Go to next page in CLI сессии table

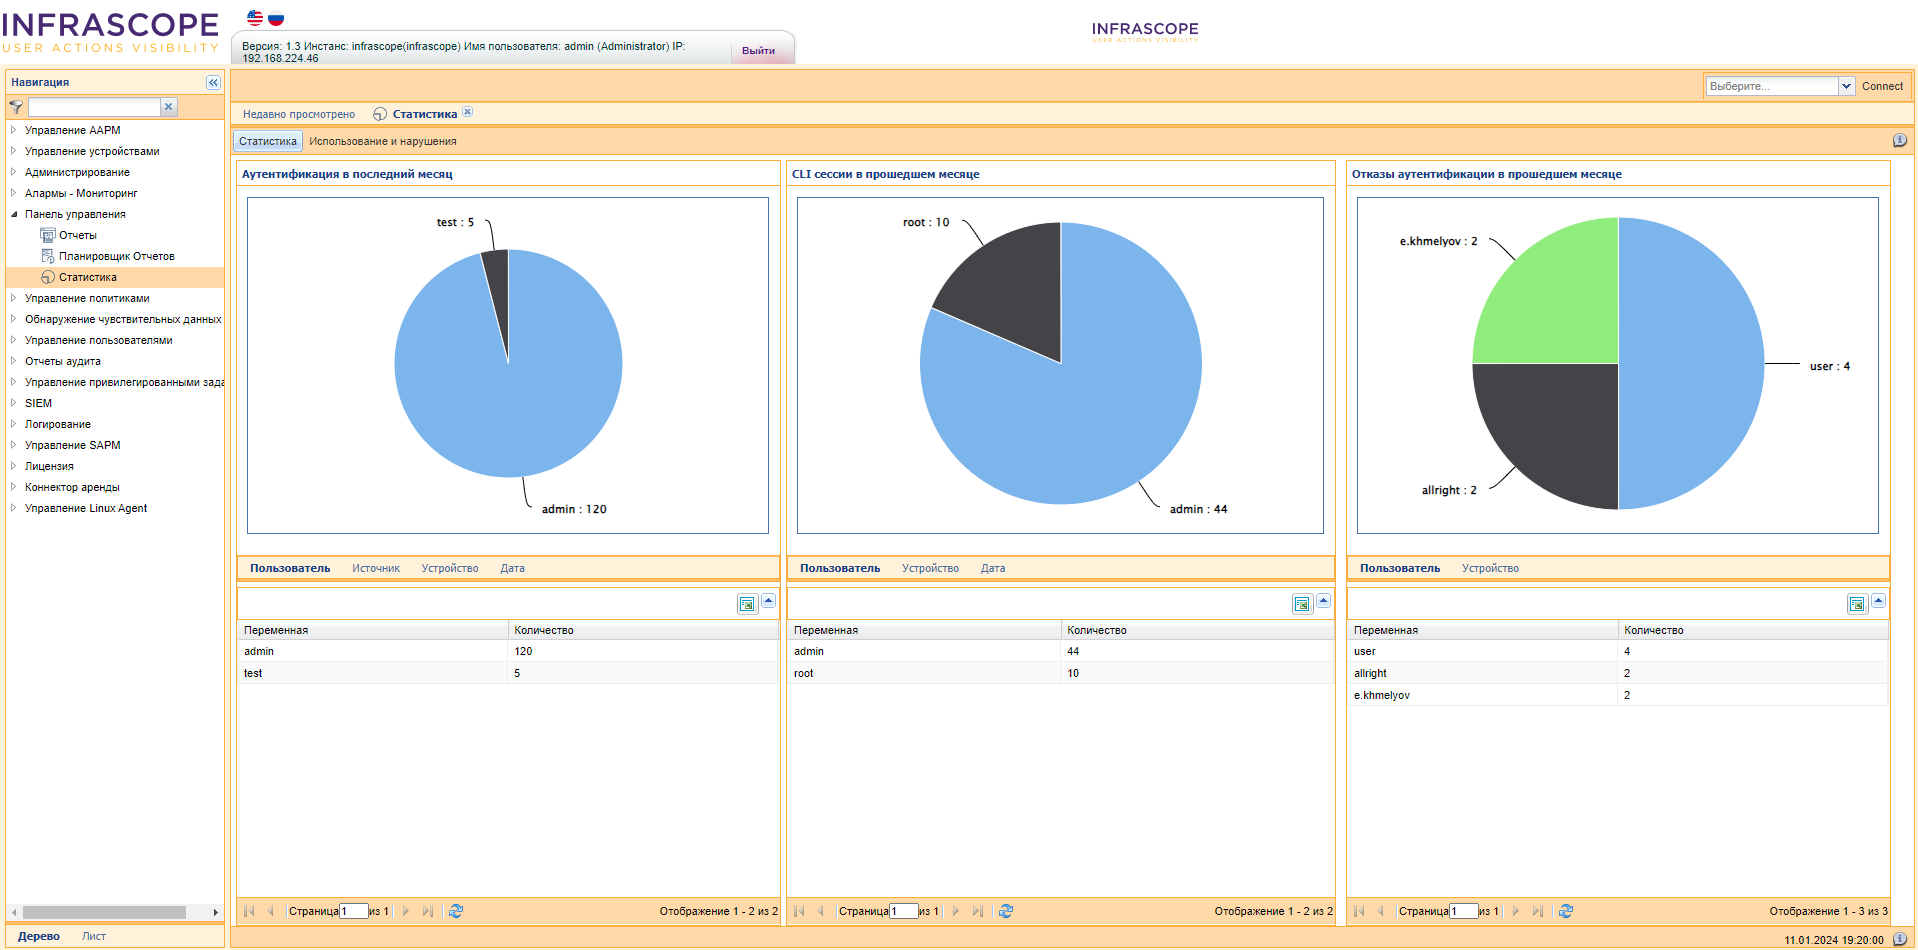pyautogui.click(x=956, y=911)
